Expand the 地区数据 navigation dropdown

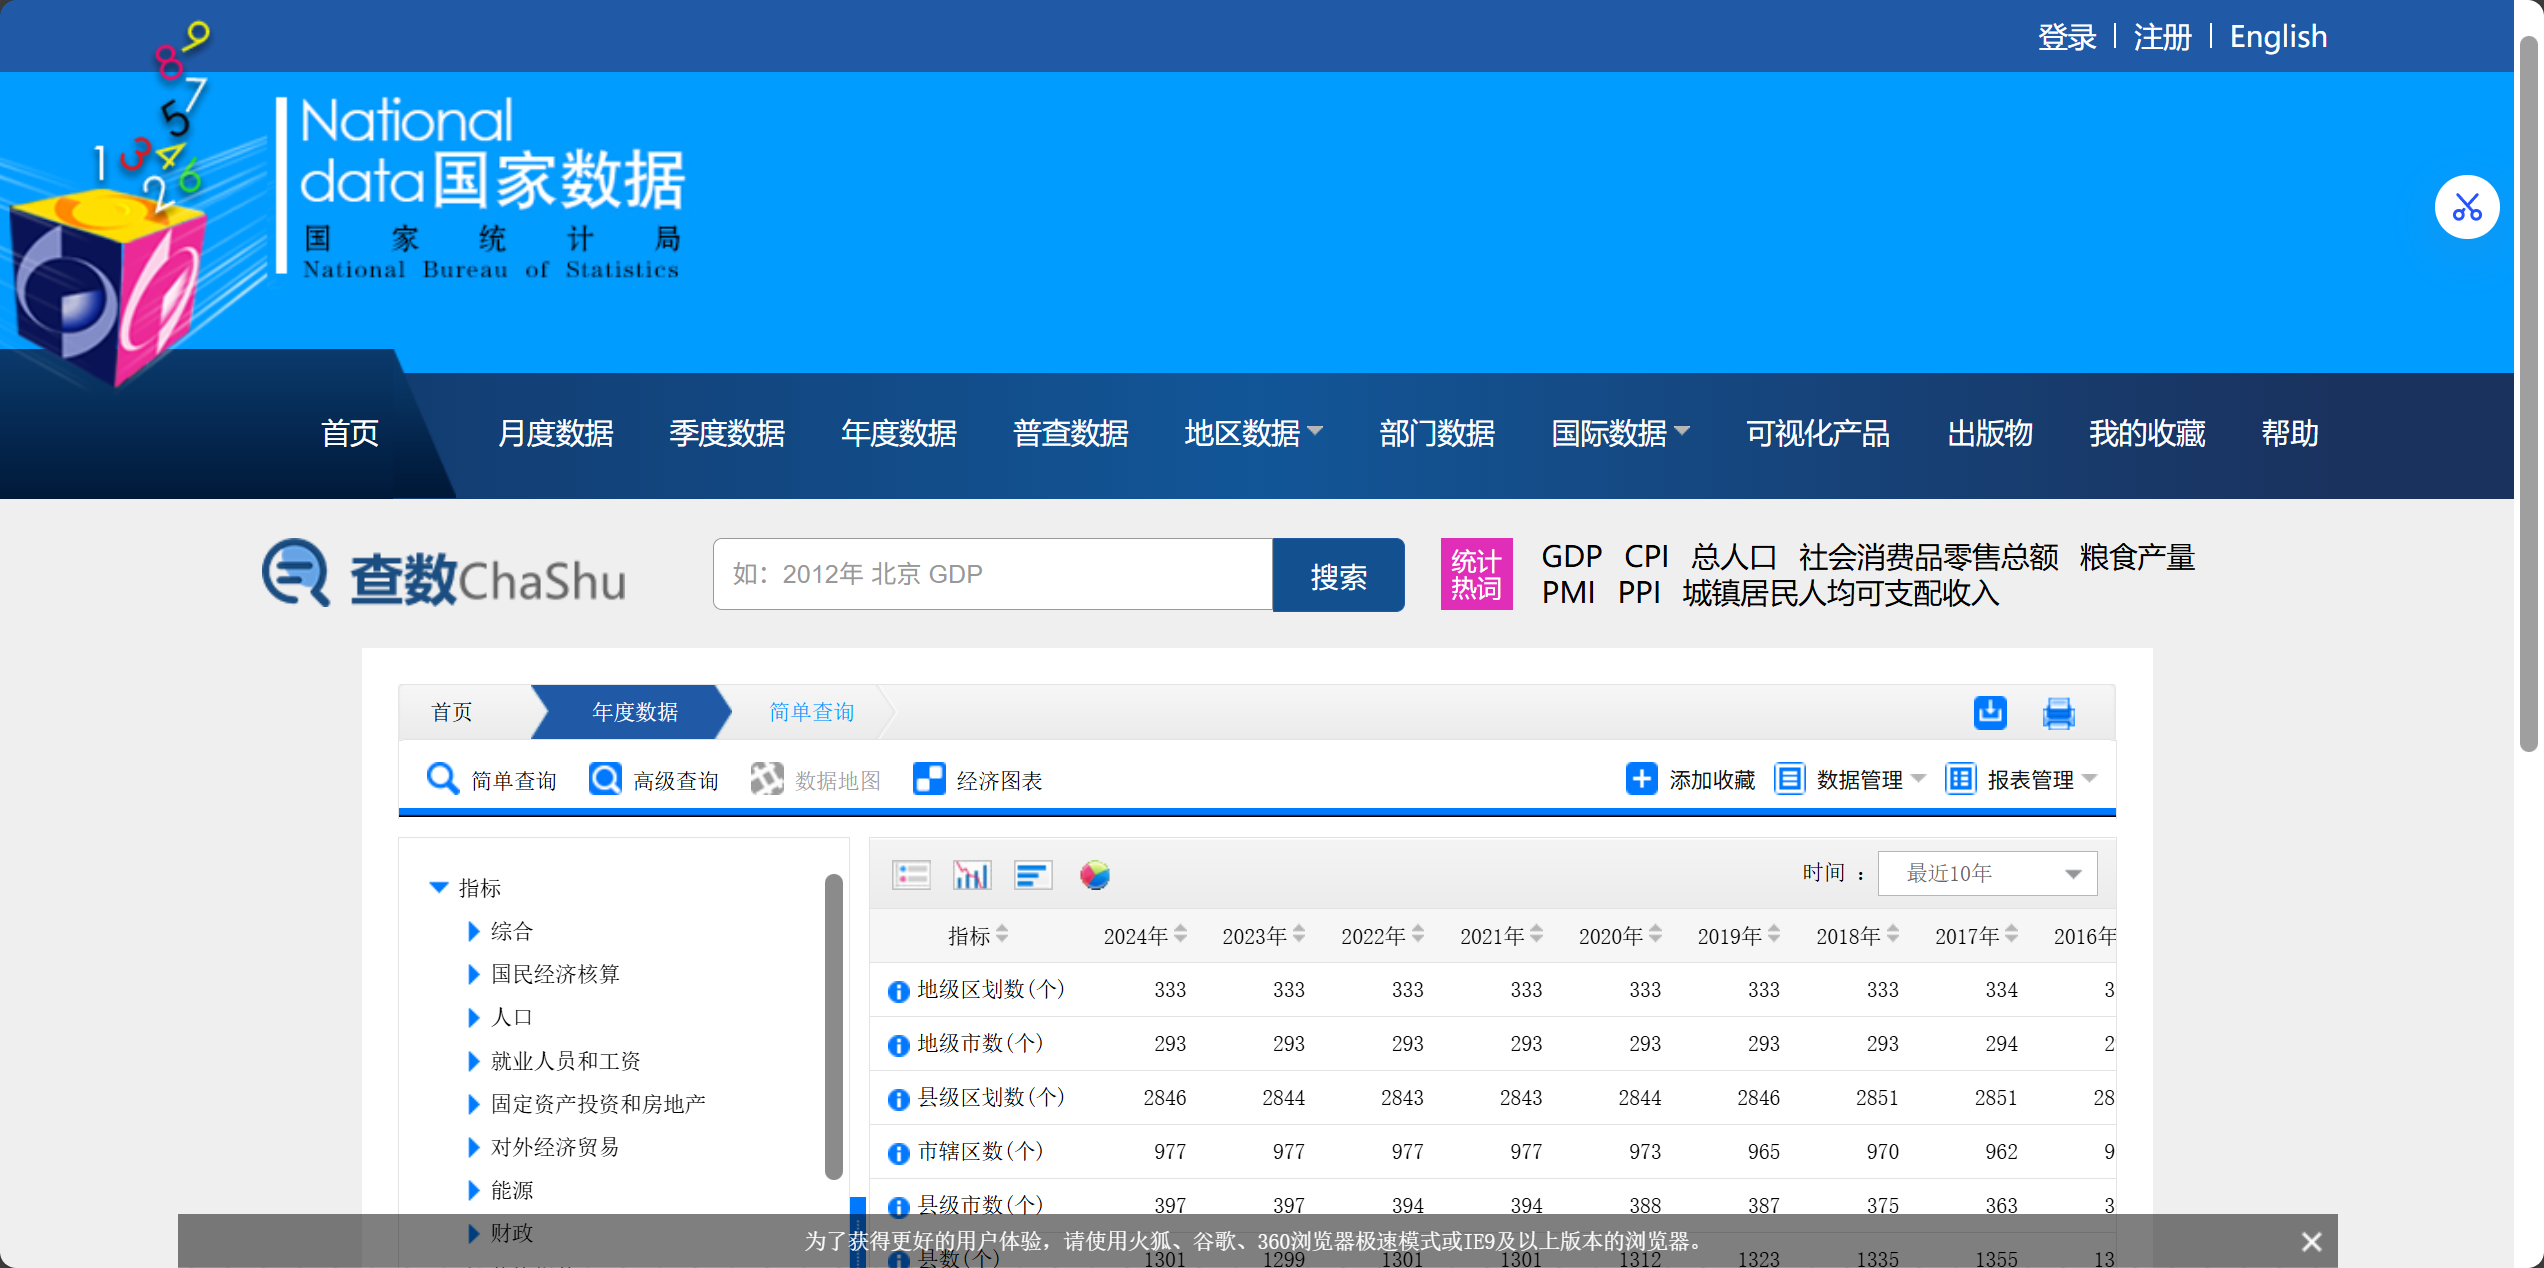click(x=1252, y=433)
